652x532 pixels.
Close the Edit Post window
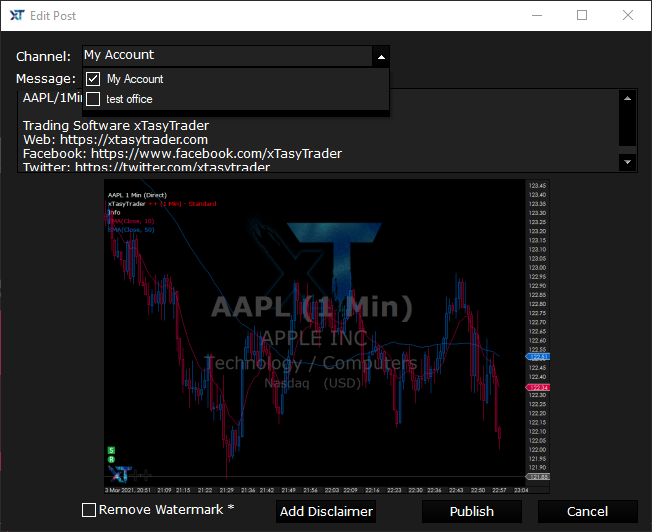tap(627, 15)
